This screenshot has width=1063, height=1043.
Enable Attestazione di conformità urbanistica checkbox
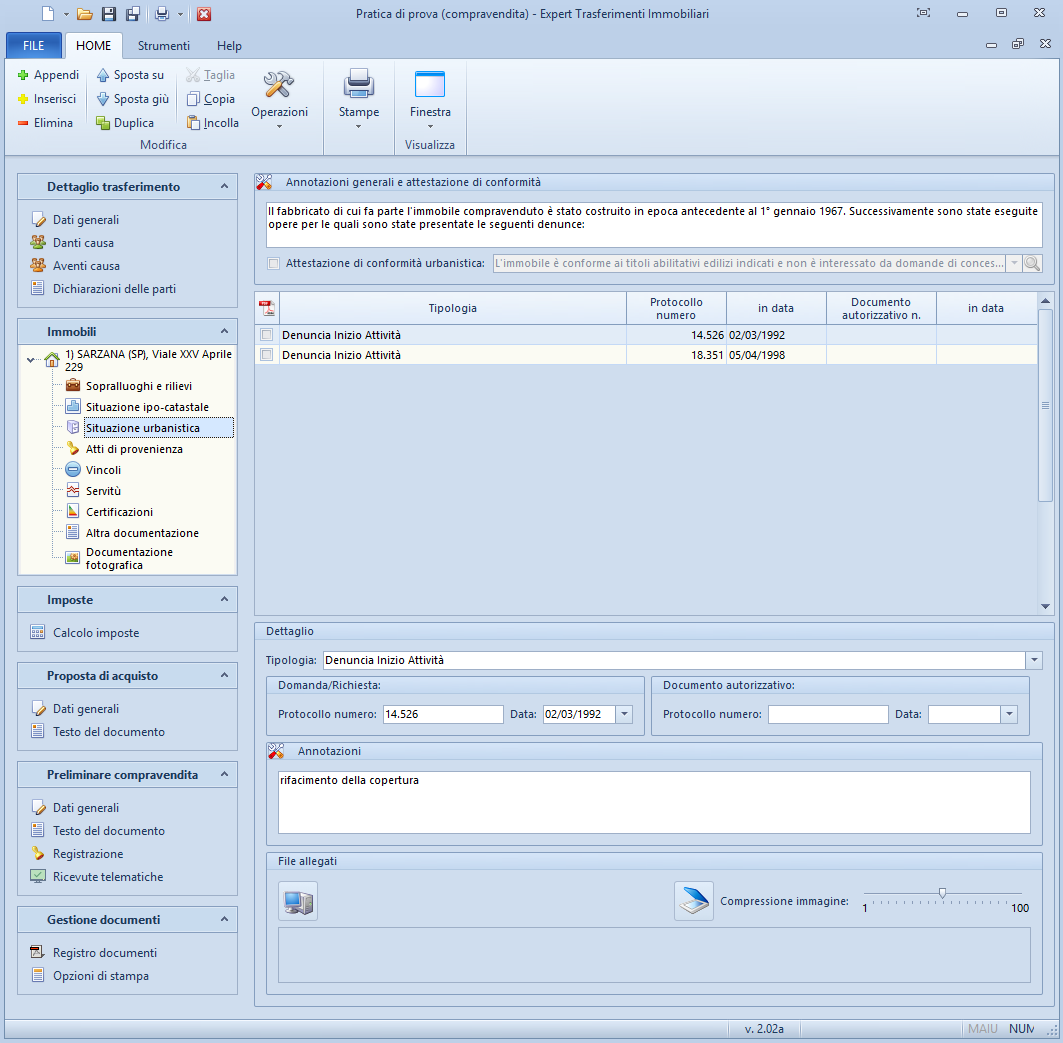tap(274, 264)
